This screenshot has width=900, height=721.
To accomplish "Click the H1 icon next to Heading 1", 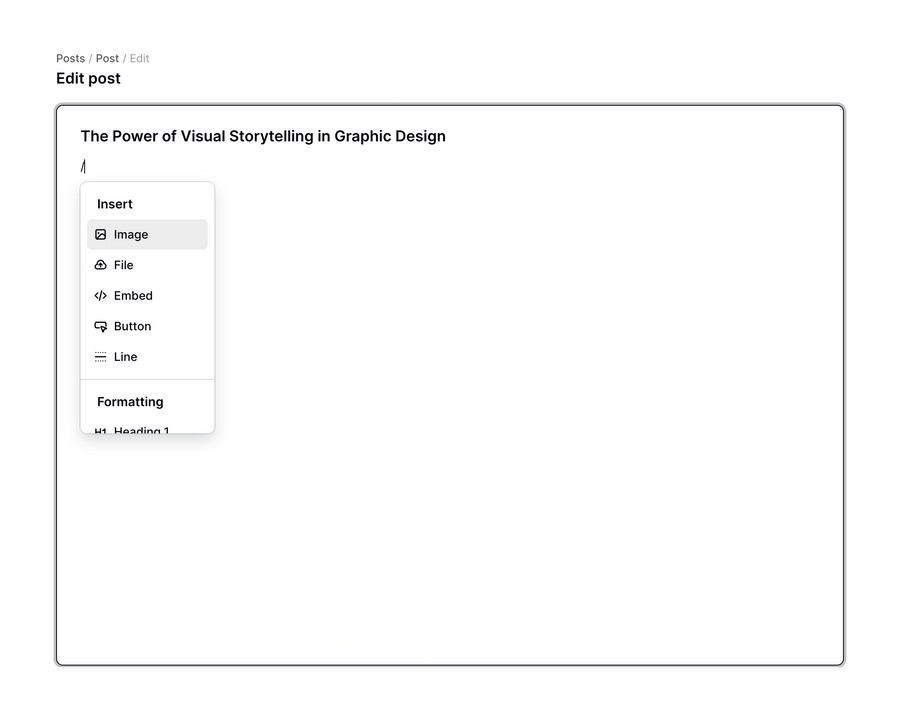I will click(102, 430).
